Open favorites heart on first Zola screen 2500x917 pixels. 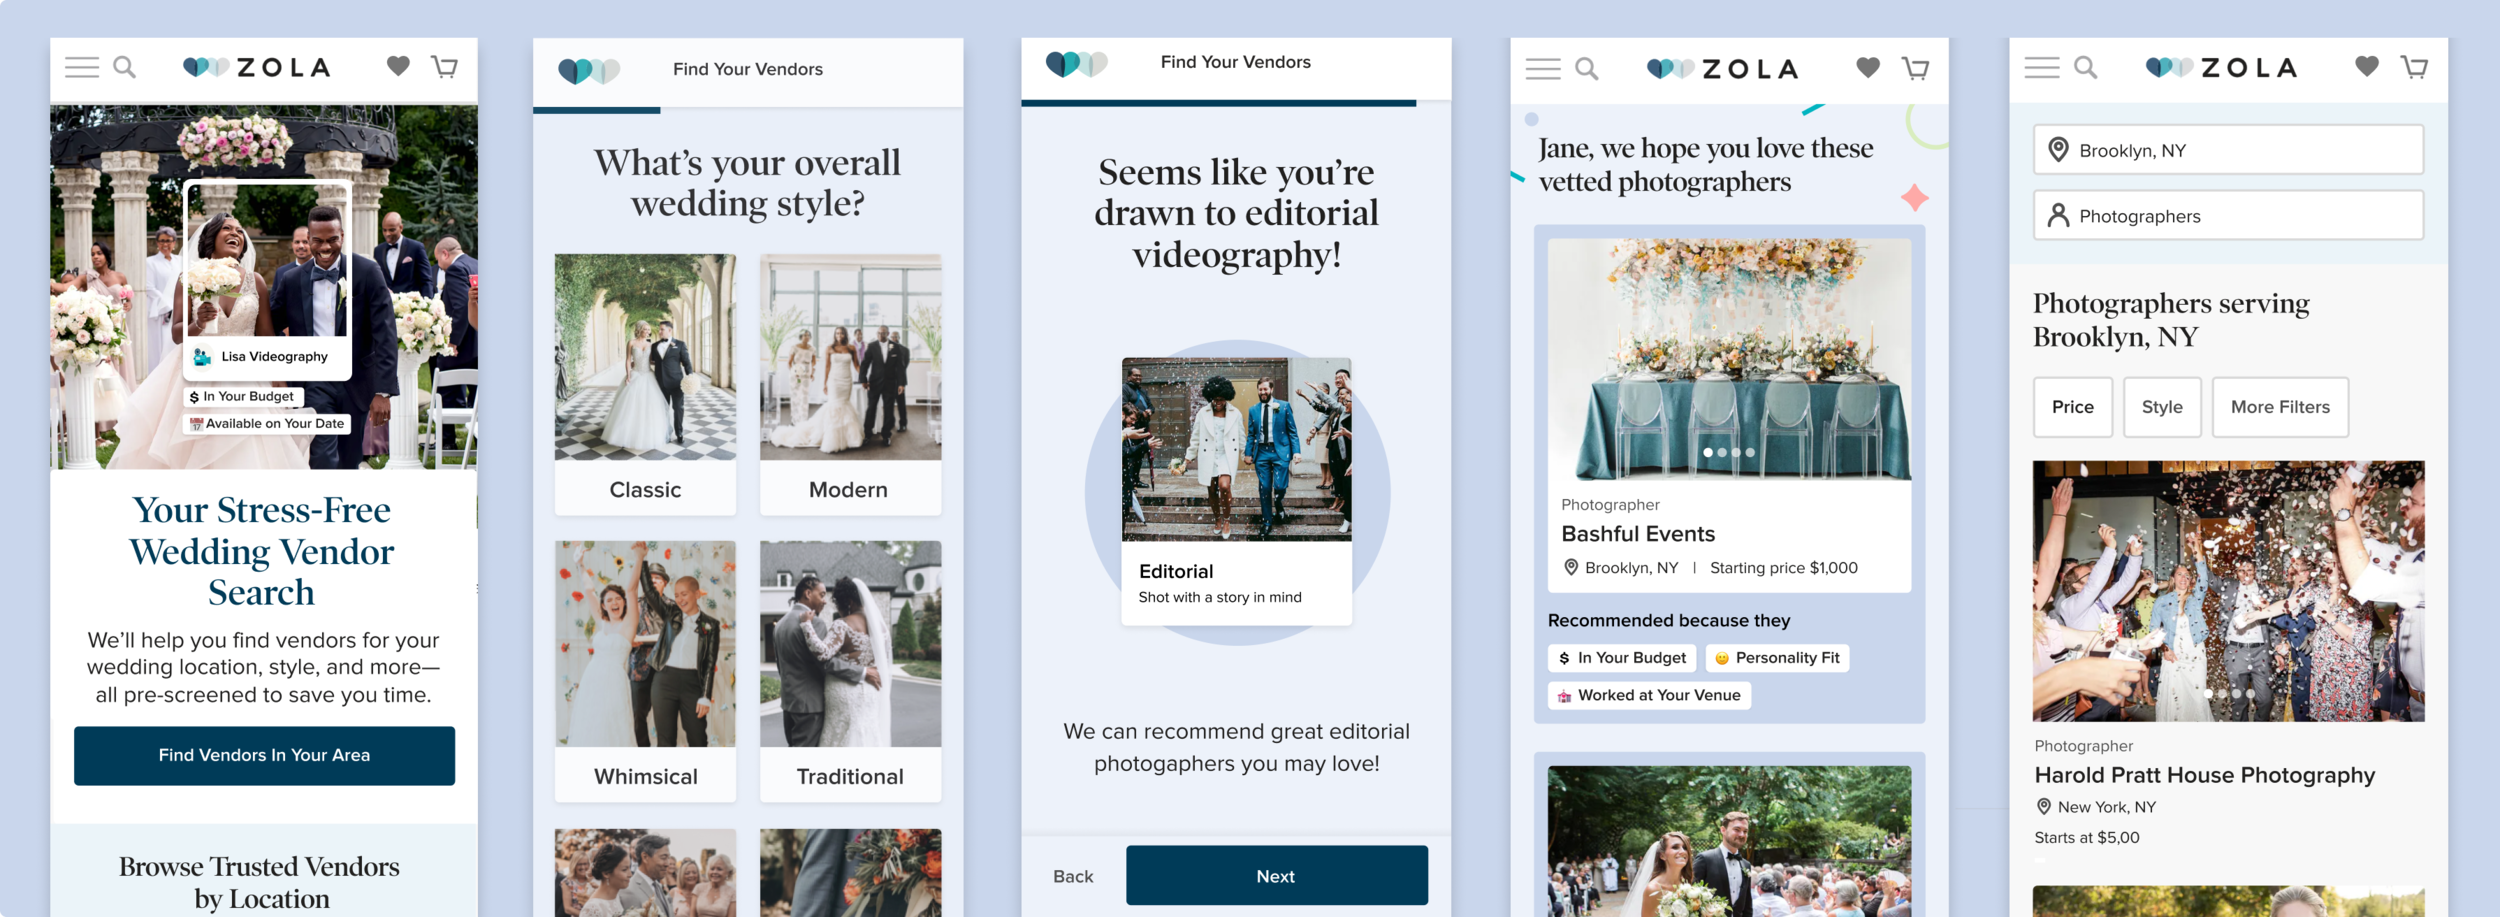pos(398,66)
